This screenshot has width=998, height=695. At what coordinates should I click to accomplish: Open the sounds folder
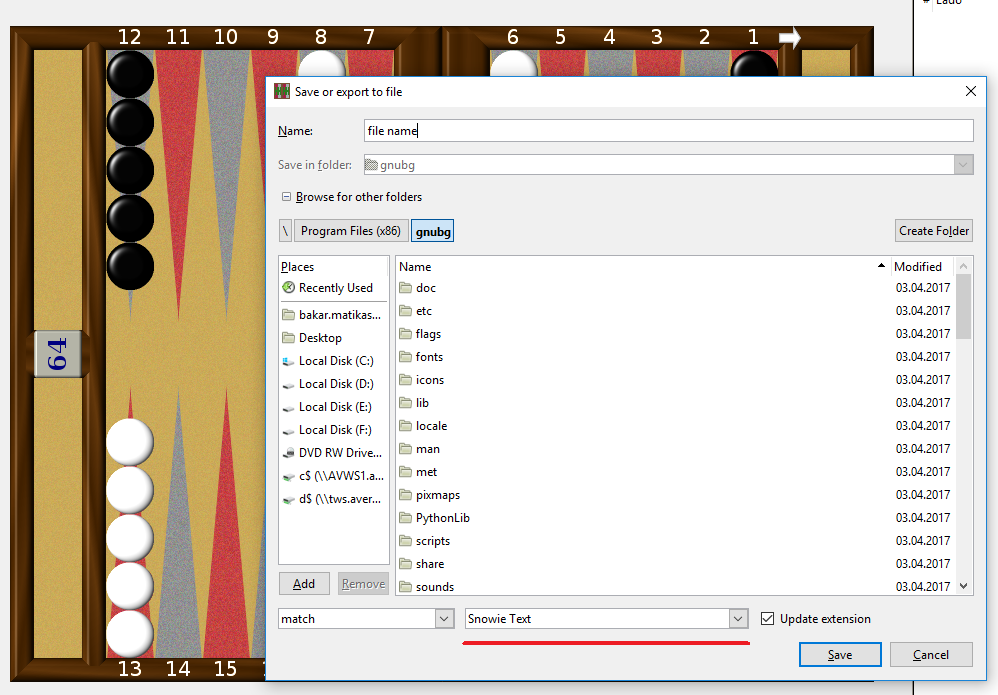pos(434,587)
